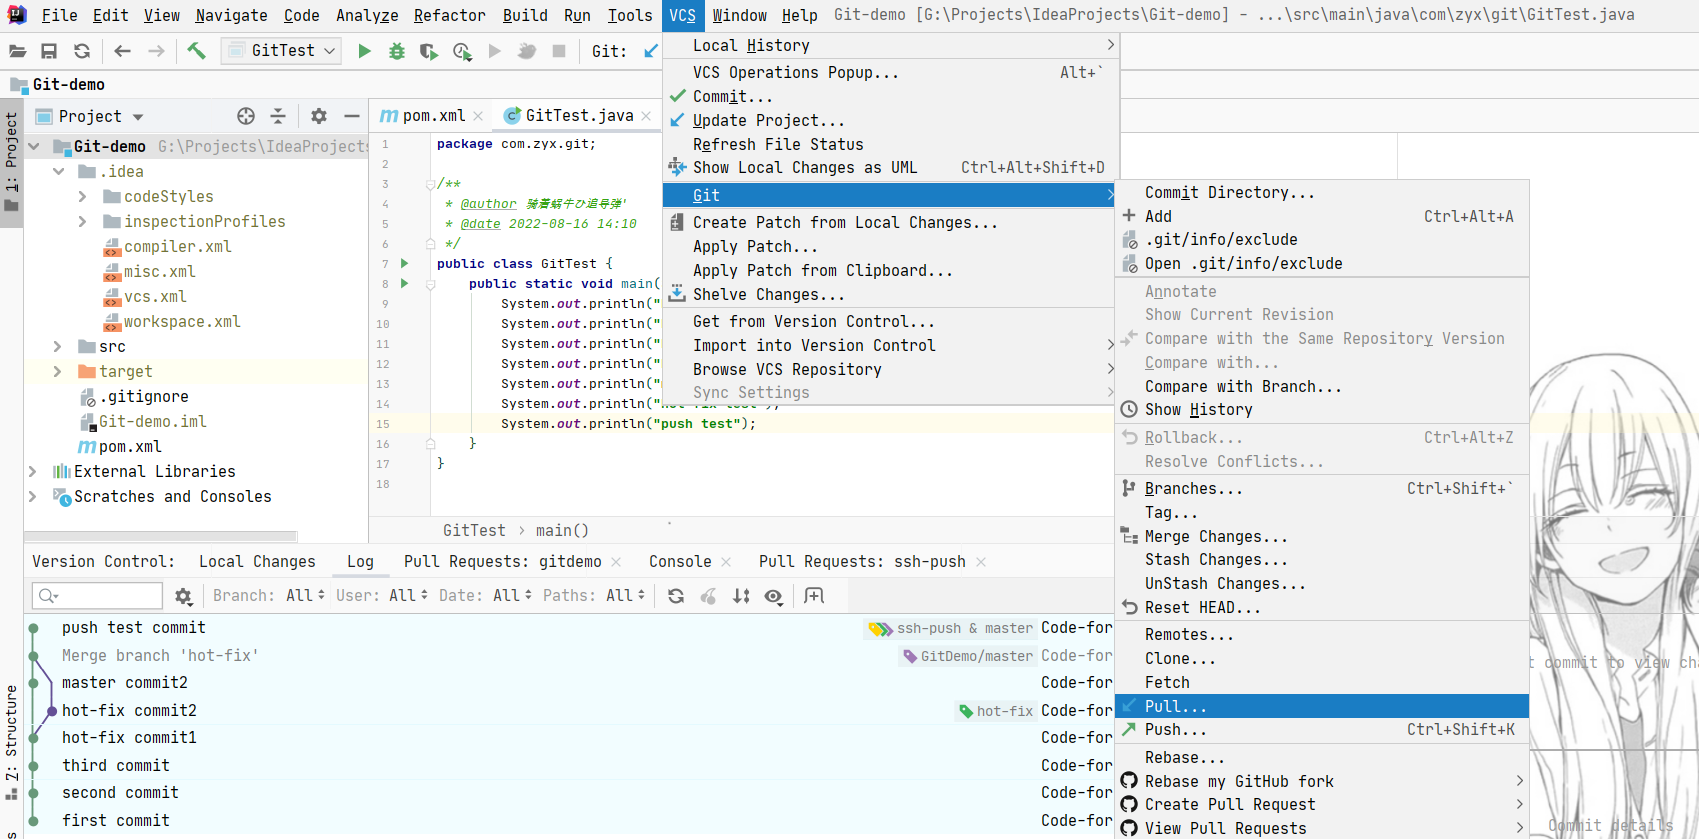Expand Scratches and Consoles node

pos(33,496)
